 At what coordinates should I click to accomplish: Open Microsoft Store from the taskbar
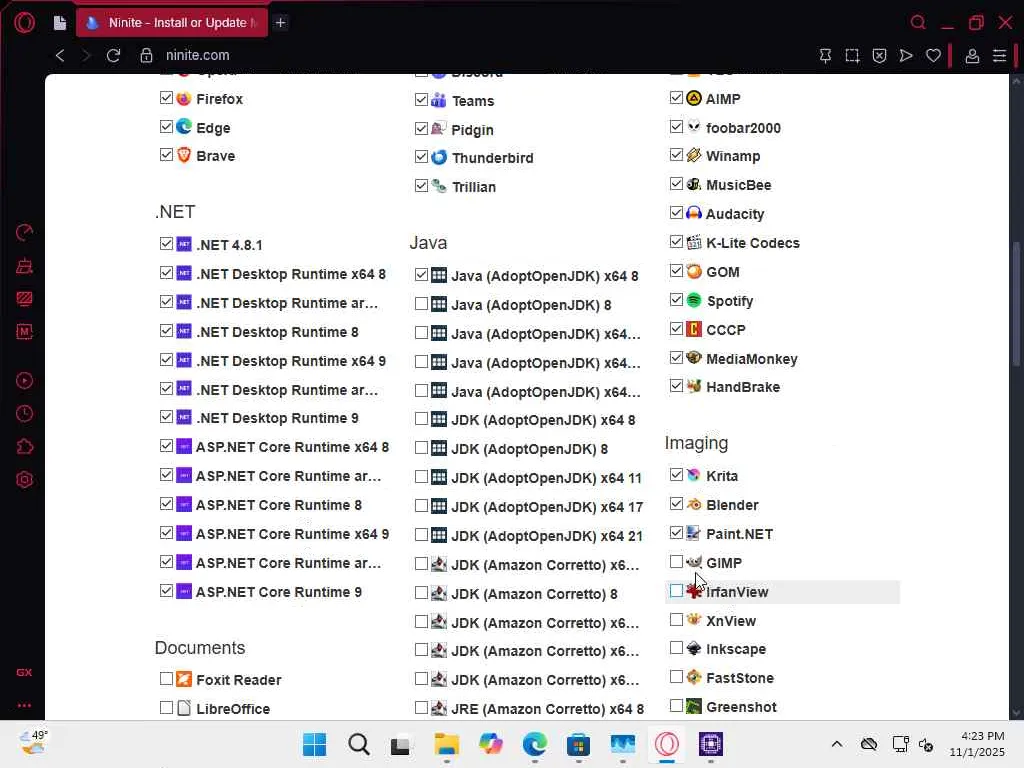tap(579, 744)
